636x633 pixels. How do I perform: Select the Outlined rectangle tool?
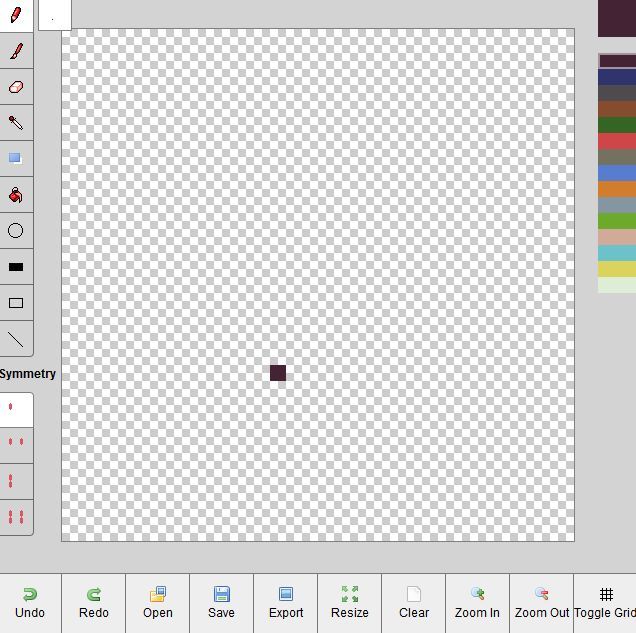[16, 303]
